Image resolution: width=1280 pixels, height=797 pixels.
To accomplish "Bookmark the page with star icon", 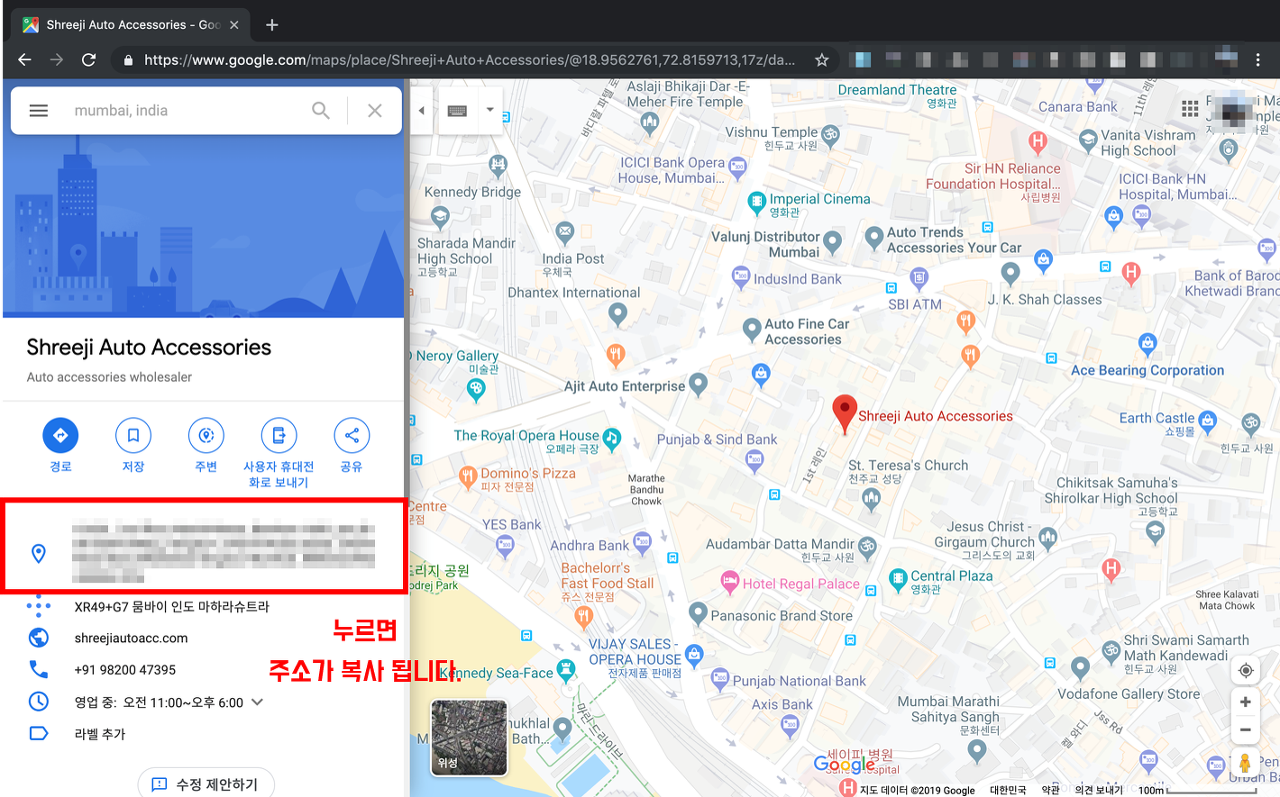I will click(x=822, y=60).
